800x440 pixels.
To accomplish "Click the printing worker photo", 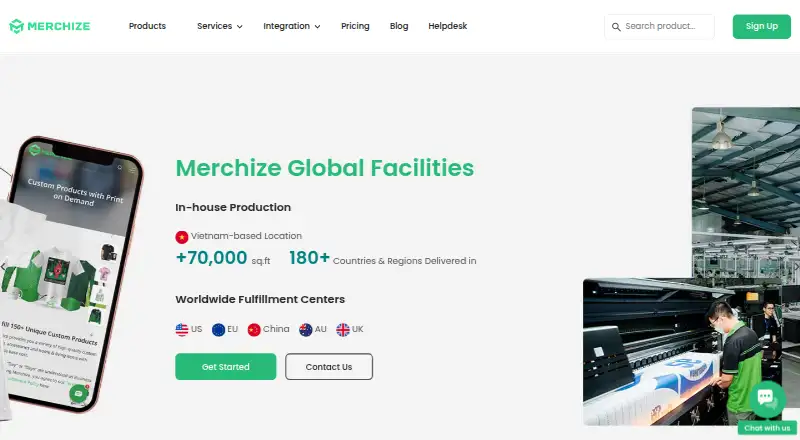I will pos(684,351).
